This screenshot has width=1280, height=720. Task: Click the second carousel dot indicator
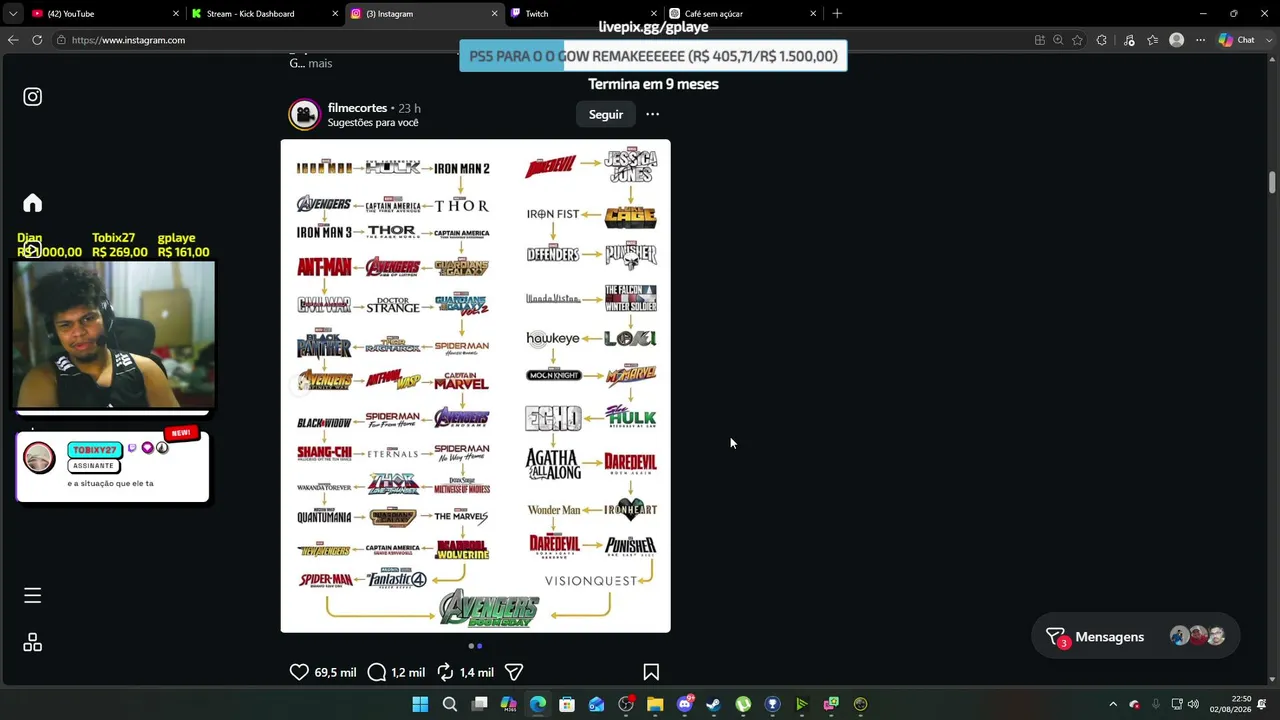(x=480, y=646)
